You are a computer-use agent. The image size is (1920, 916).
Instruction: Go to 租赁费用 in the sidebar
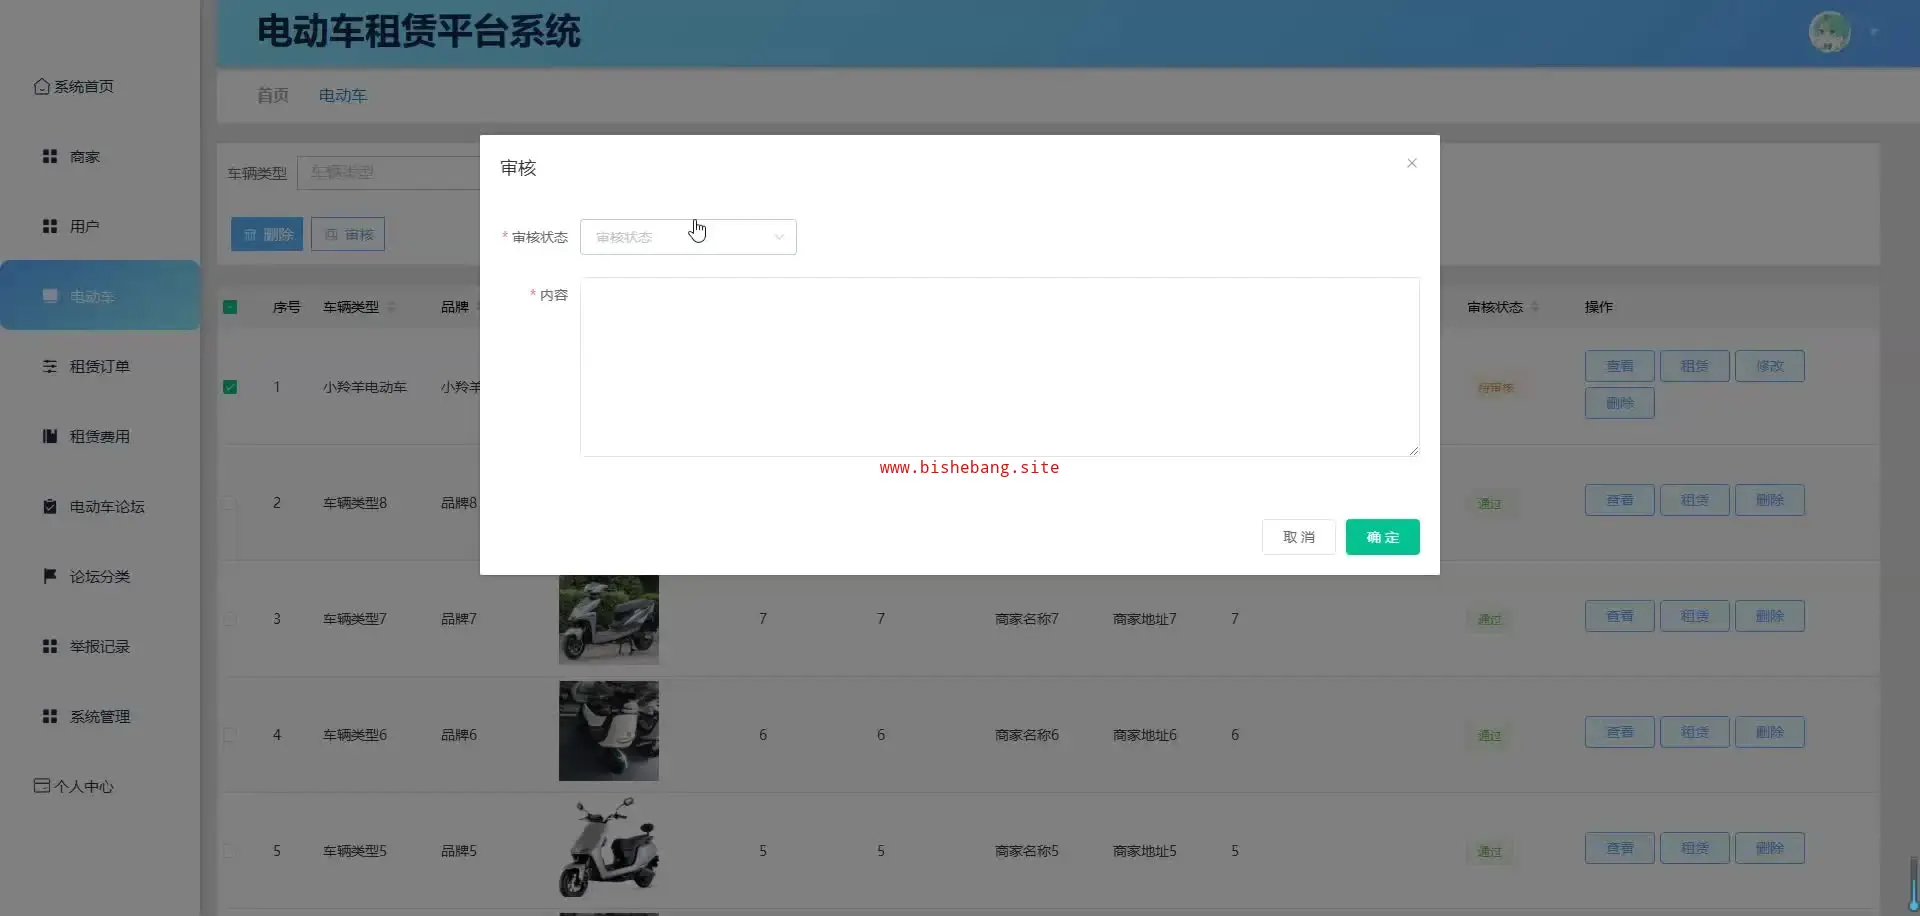click(x=100, y=437)
